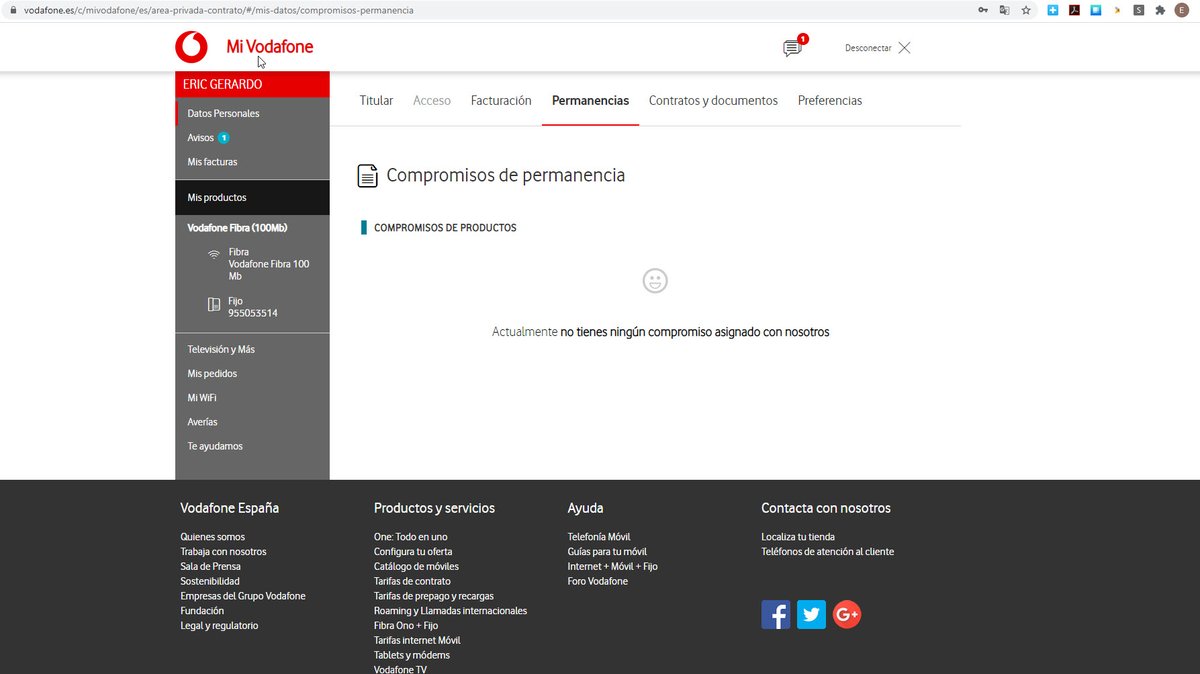Click the gray S extension icon
This screenshot has height=674, width=1200.
click(1139, 10)
